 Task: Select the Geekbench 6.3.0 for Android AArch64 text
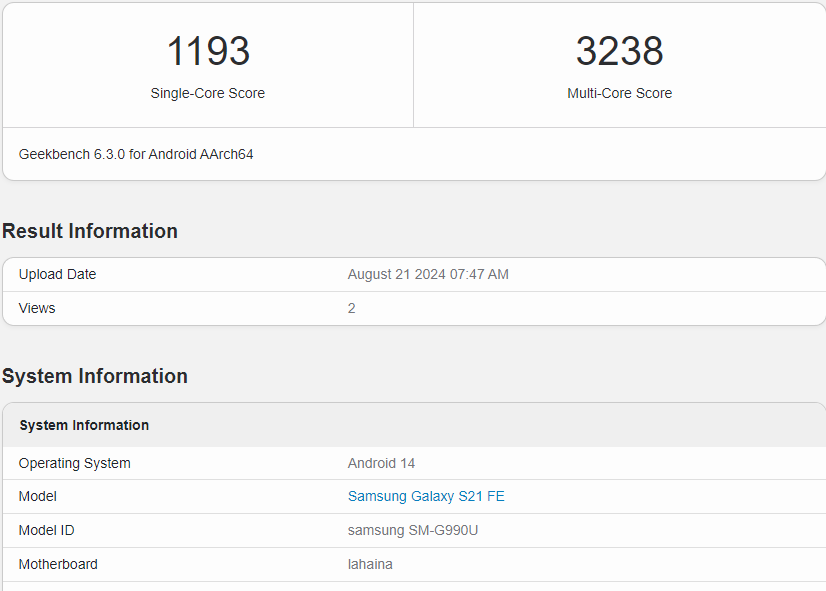pyautogui.click(x=136, y=154)
